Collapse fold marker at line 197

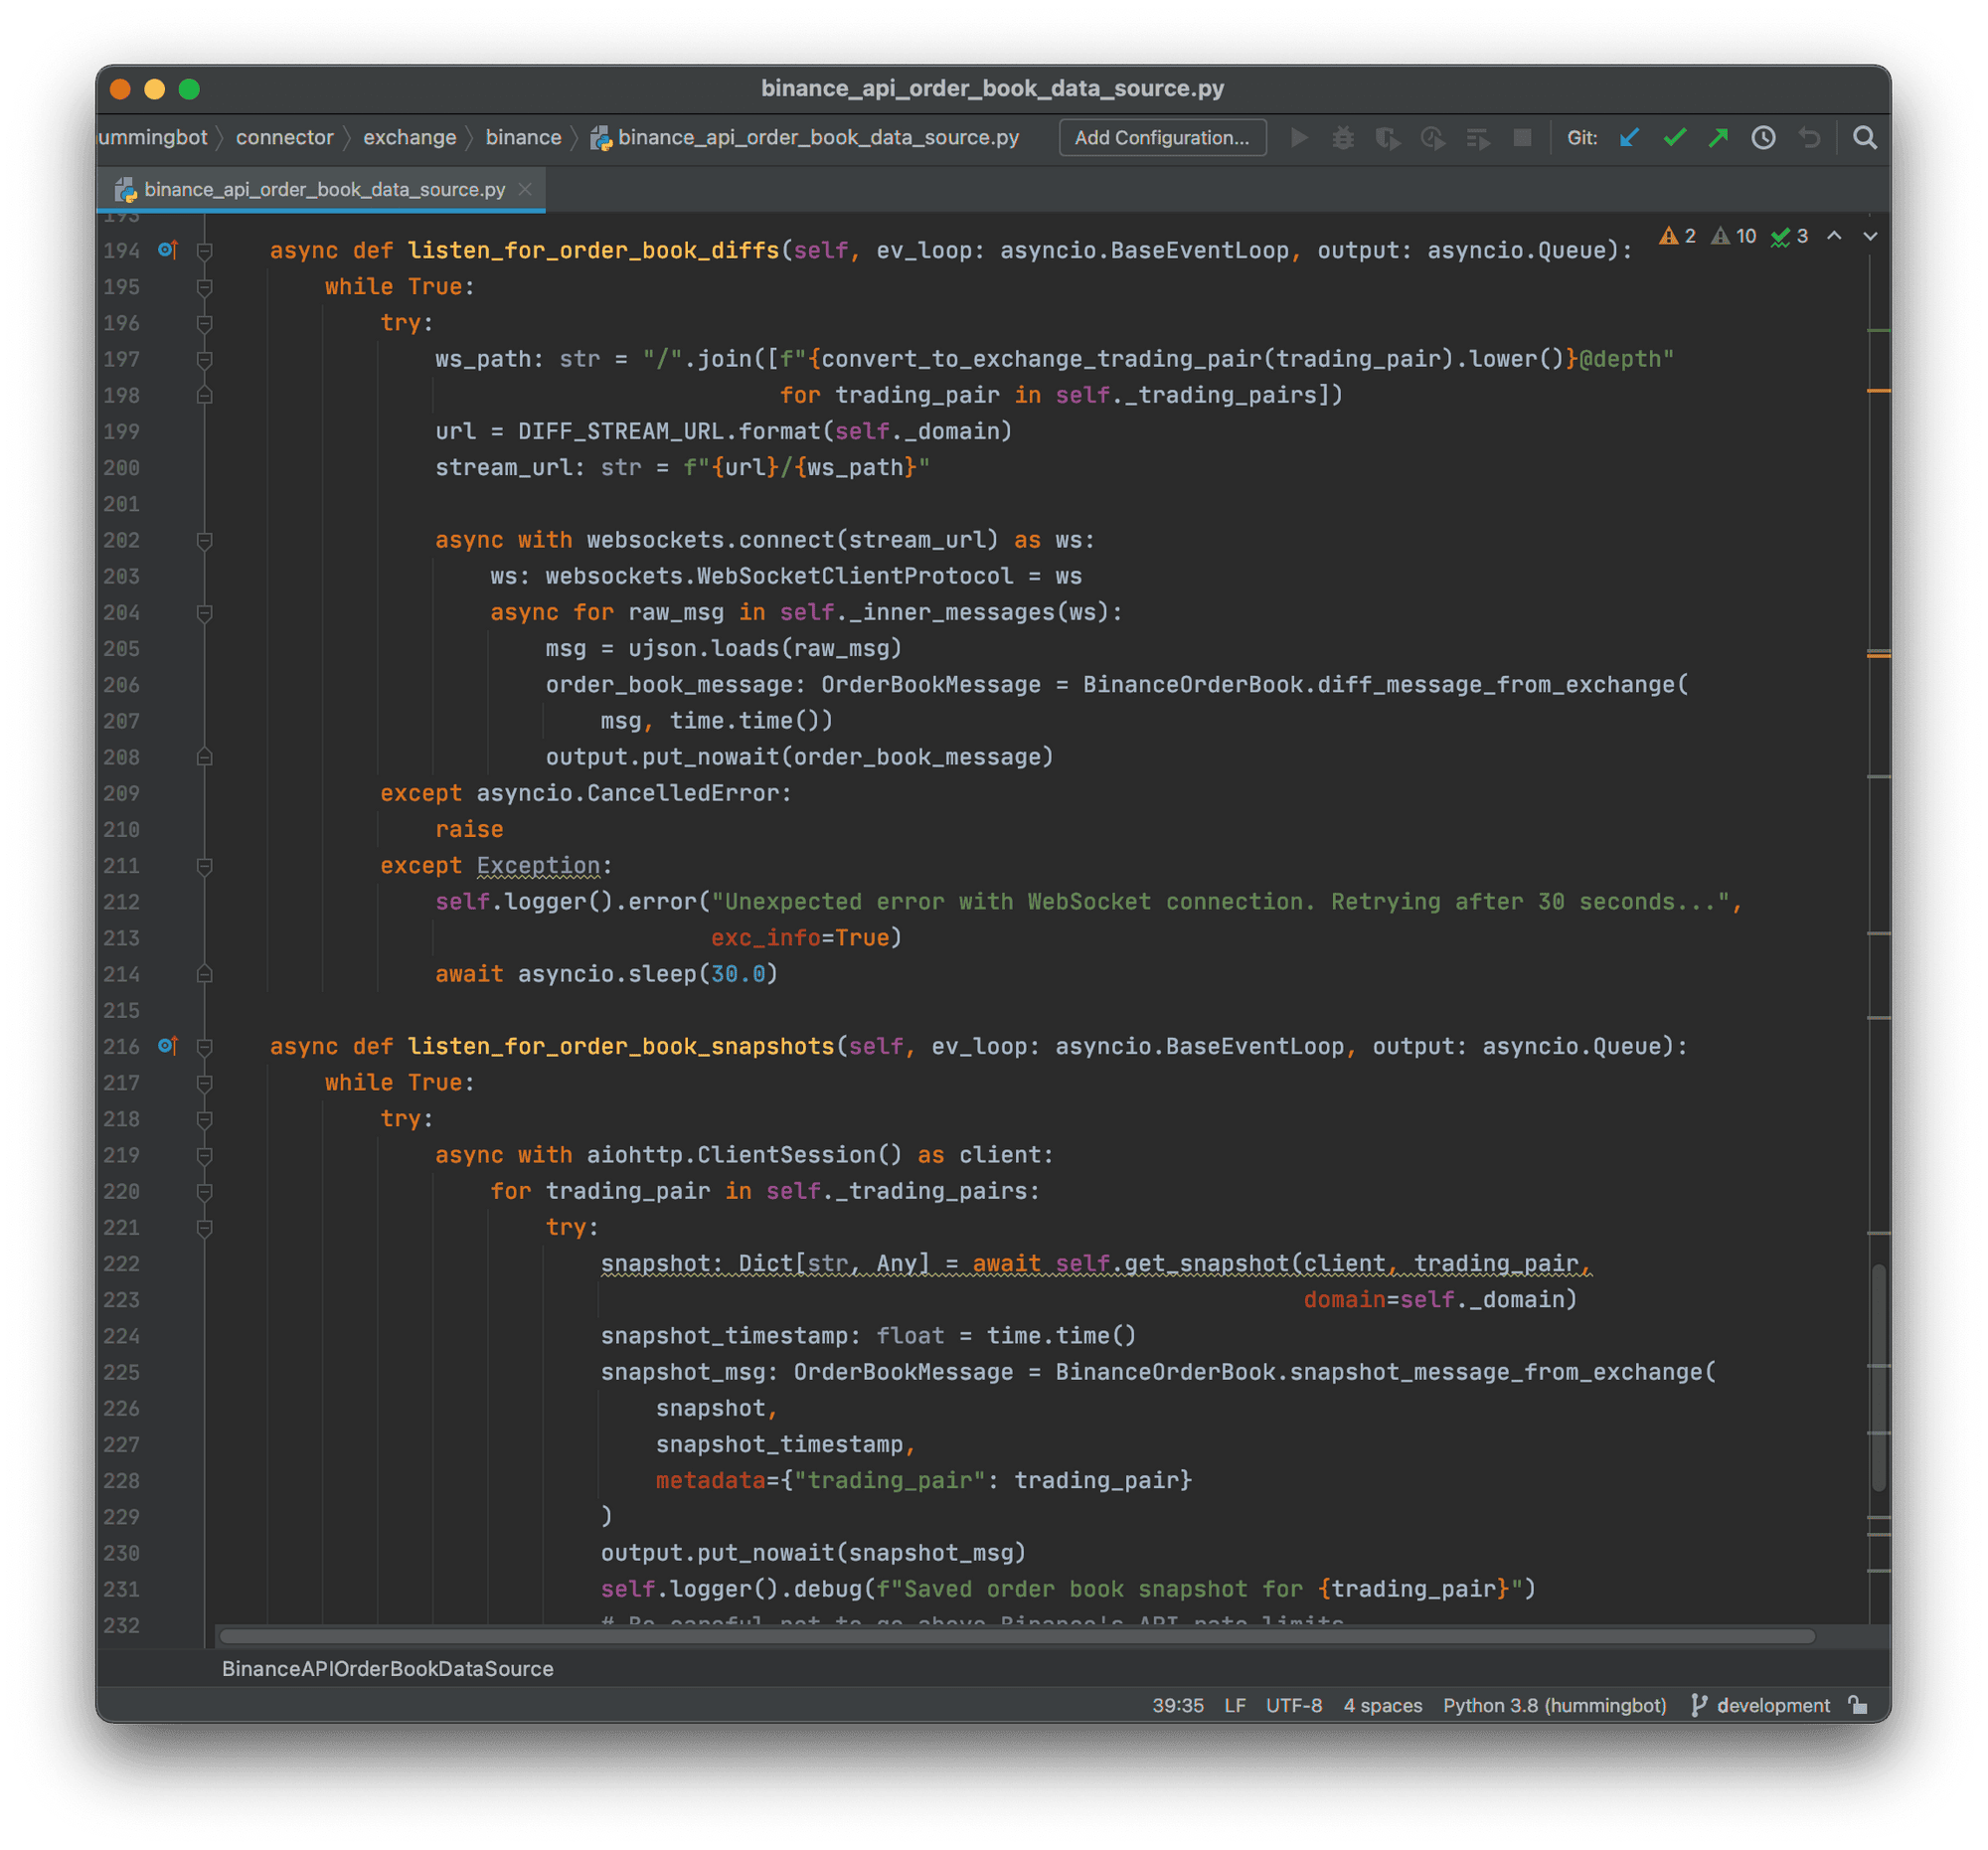pos(205,359)
